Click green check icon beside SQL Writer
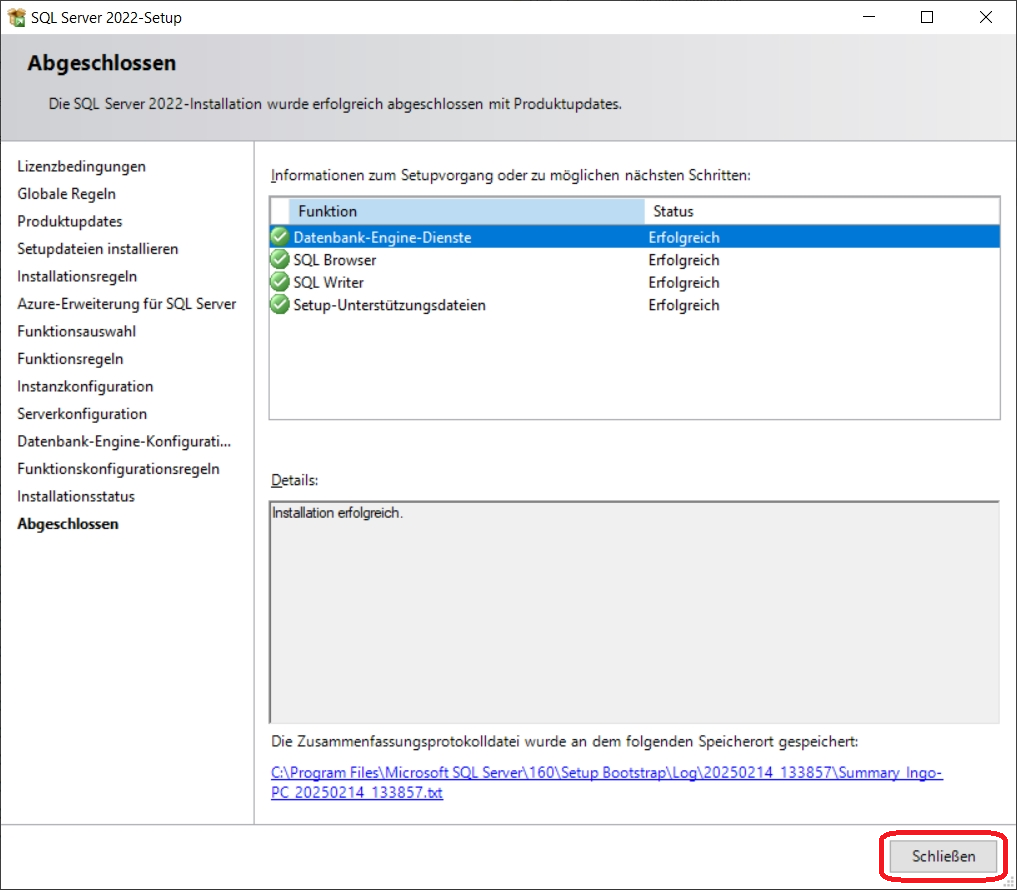Viewport: 1017px width, 890px height. (x=280, y=282)
